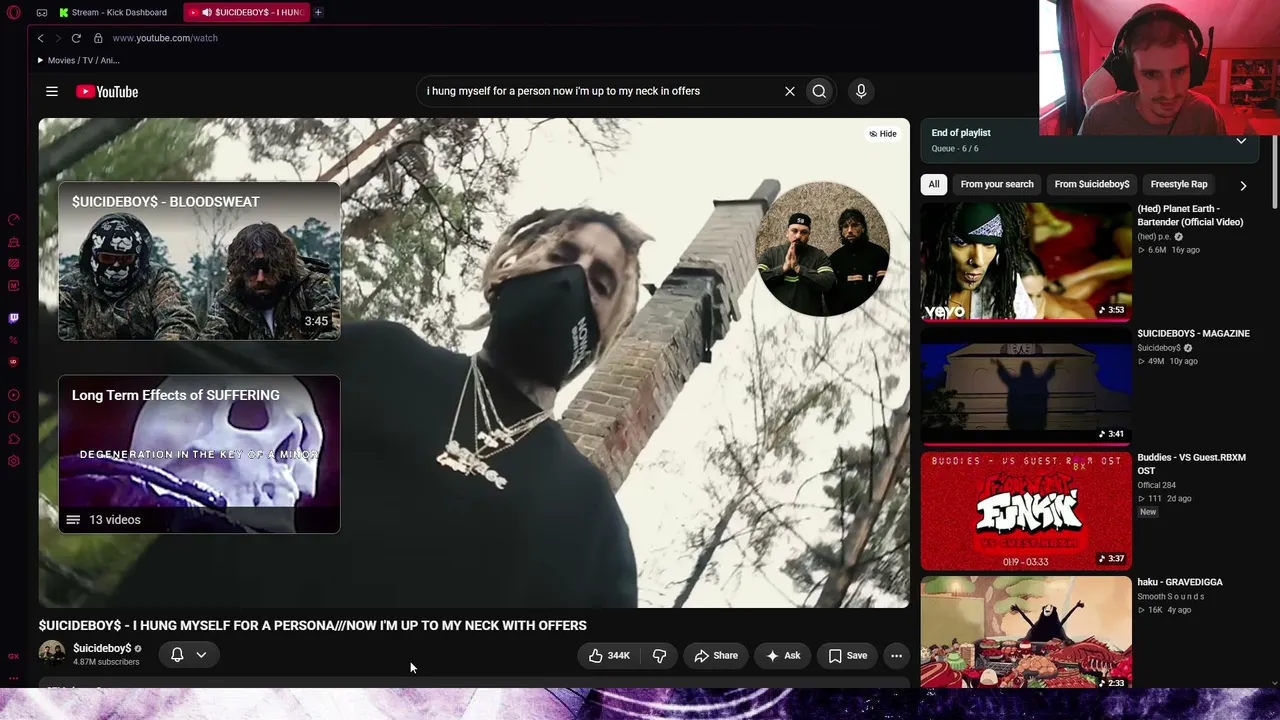1280x720 pixels.
Task: Clear the YouTube search box text
Action: 790,91
